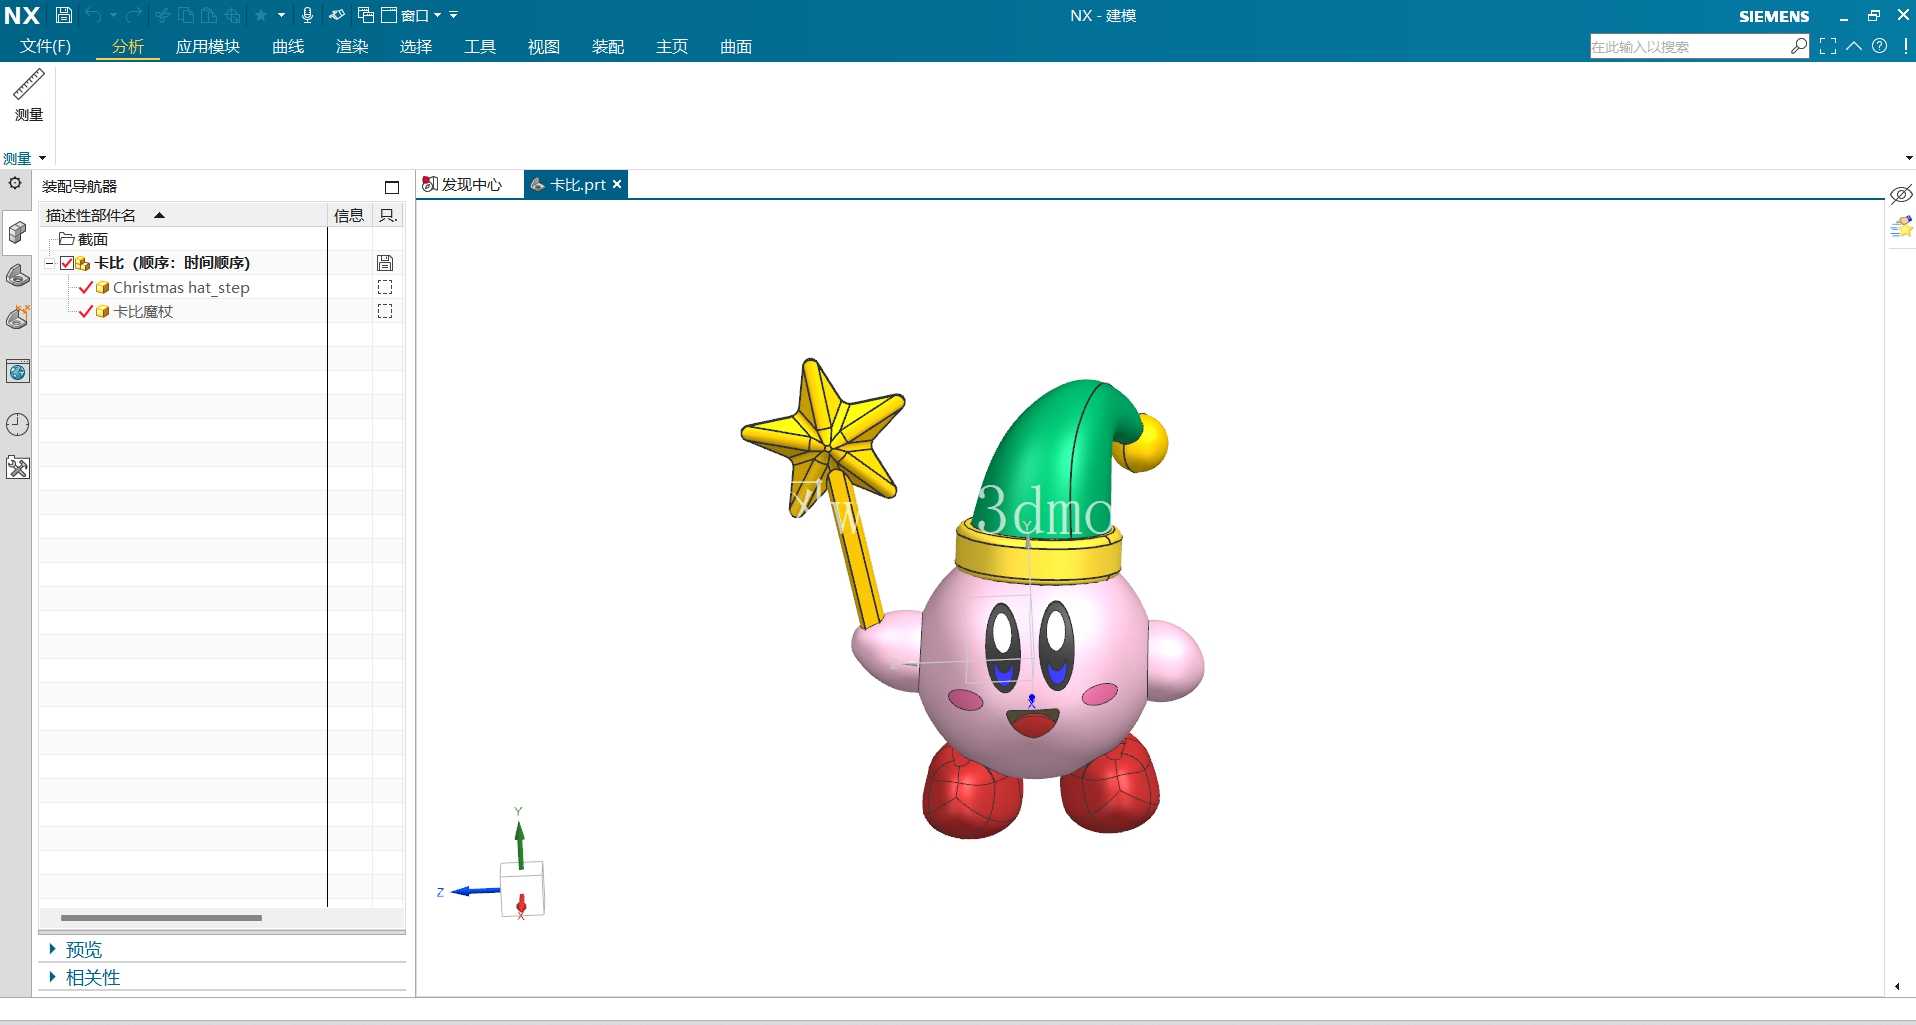The image size is (1916, 1025).
Task: Toggle the 卡比魔杖 red checkmark
Action: point(86,311)
